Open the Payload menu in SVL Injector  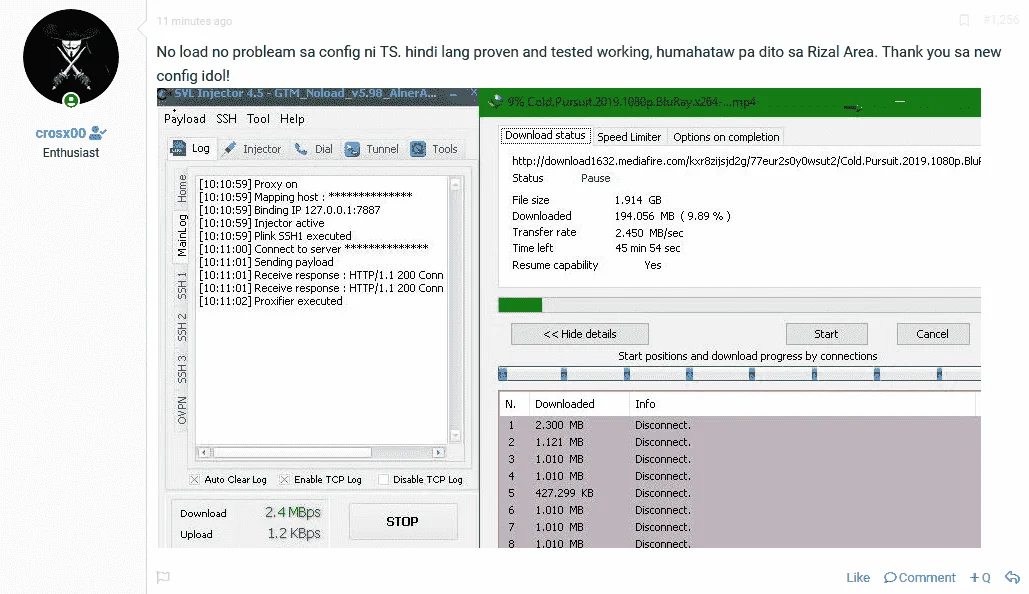click(x=184, y=119)
